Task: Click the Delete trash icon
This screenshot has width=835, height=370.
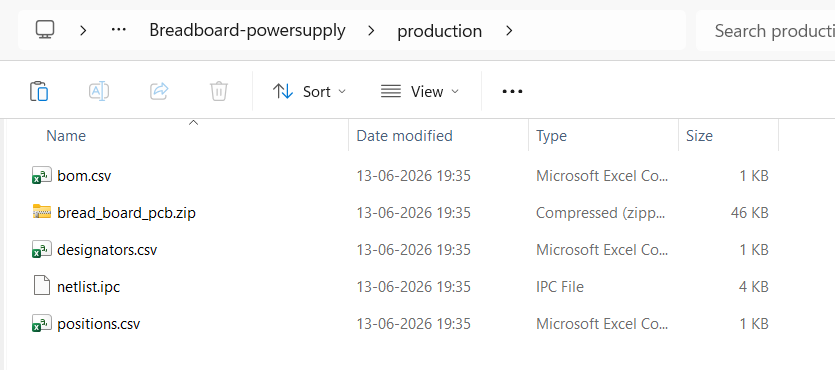Action: 219,91
